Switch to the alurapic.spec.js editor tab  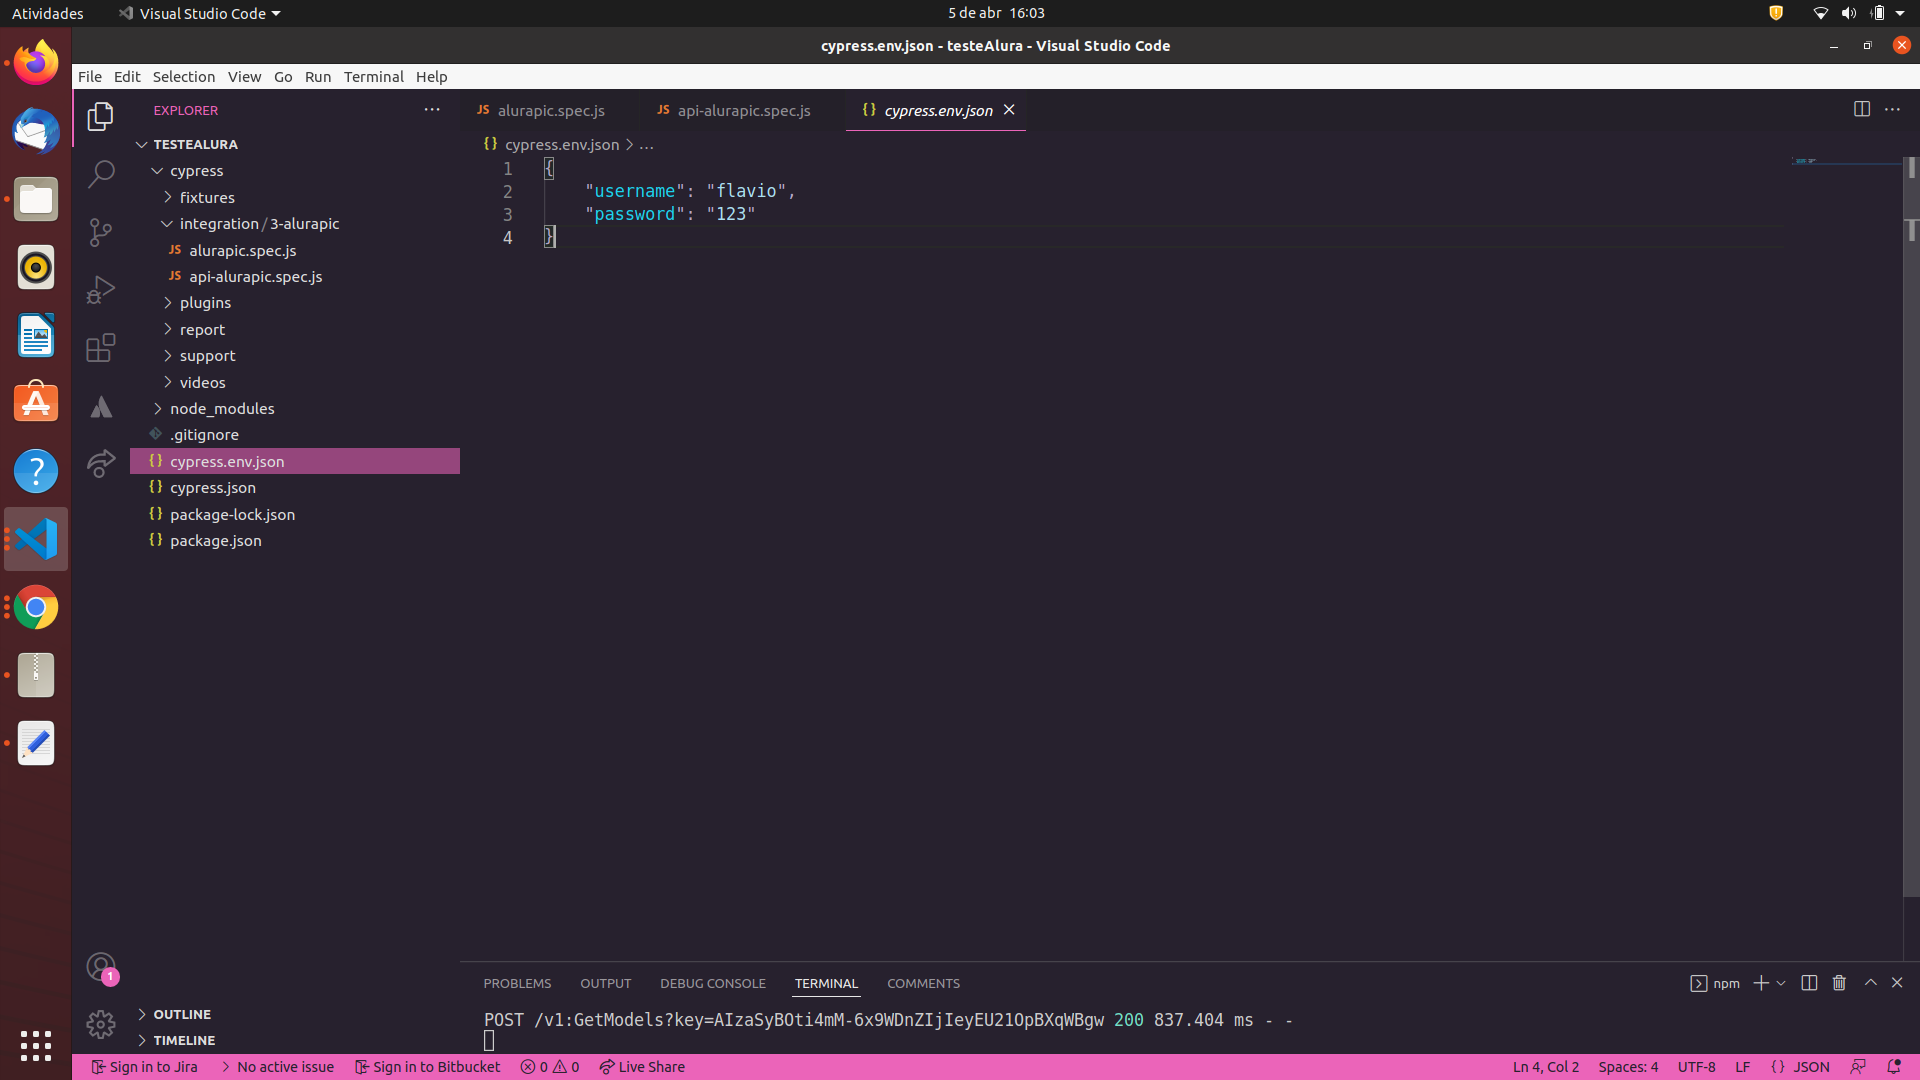pyautogui.click(x=550, y=110)
